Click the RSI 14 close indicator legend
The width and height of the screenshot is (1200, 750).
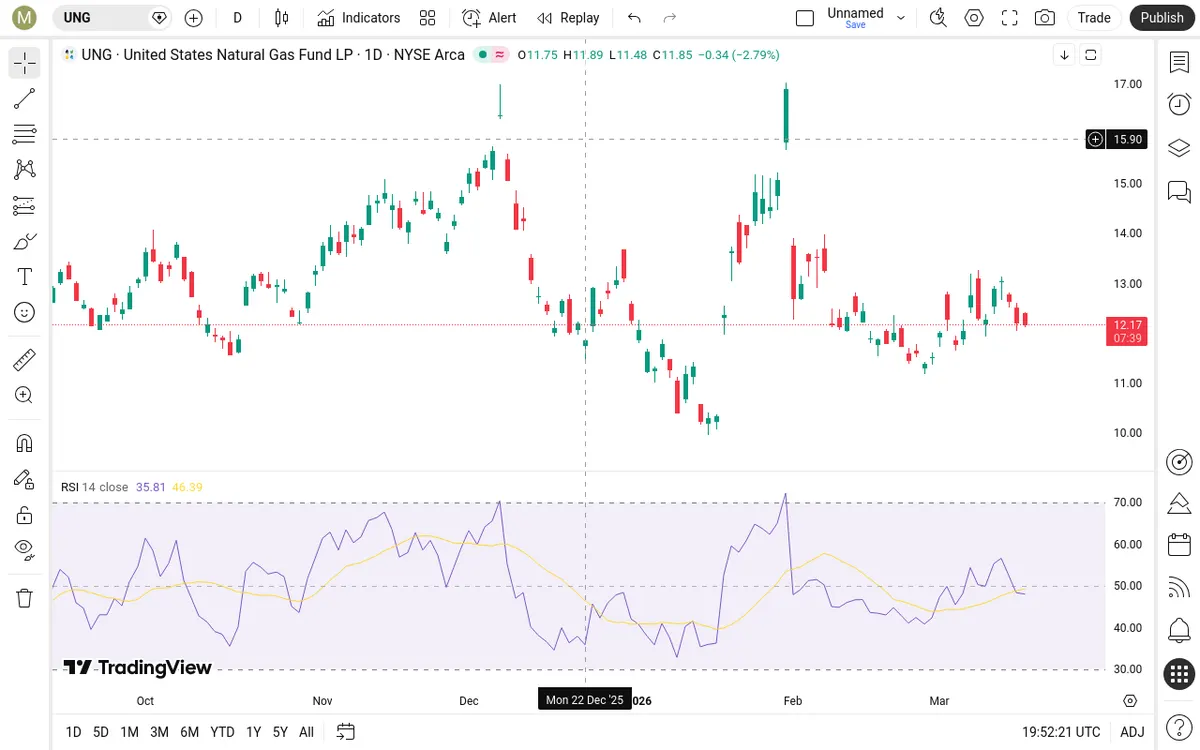[95, 487]
